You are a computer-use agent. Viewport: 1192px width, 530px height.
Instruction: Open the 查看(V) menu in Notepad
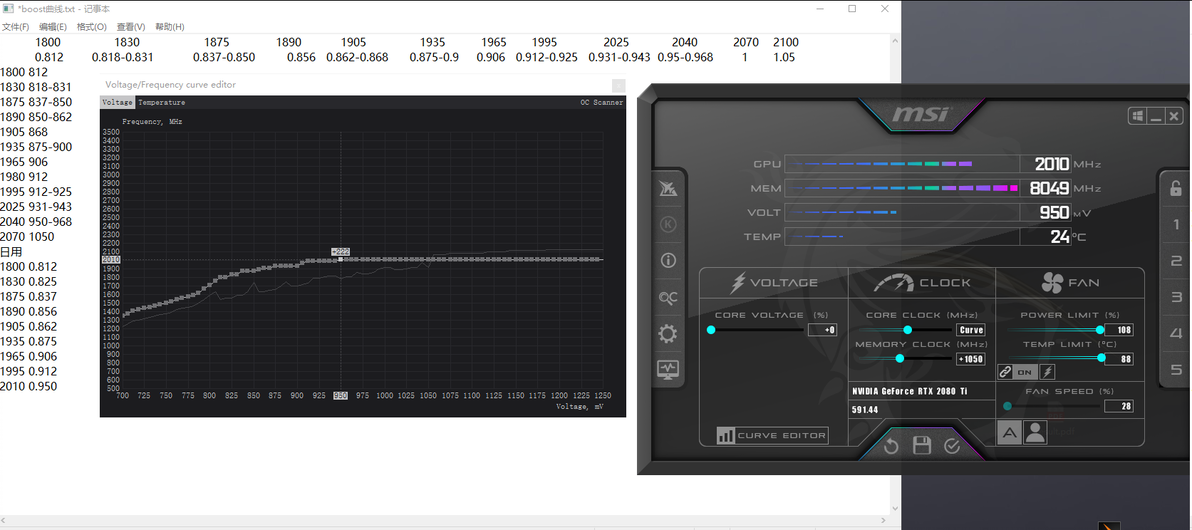pyautogui.click(x=131, y=27)
